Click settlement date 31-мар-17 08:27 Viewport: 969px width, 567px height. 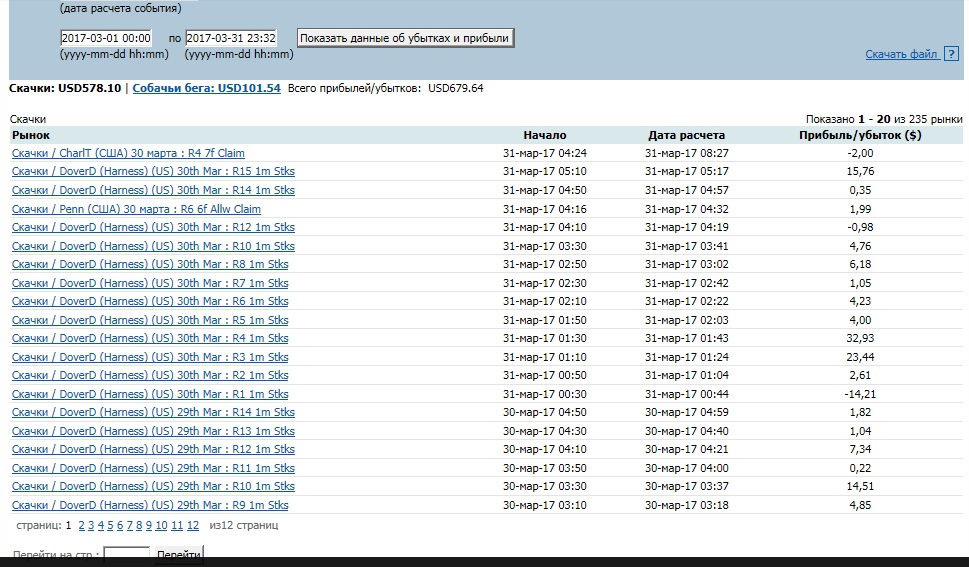tap(687, 153)
